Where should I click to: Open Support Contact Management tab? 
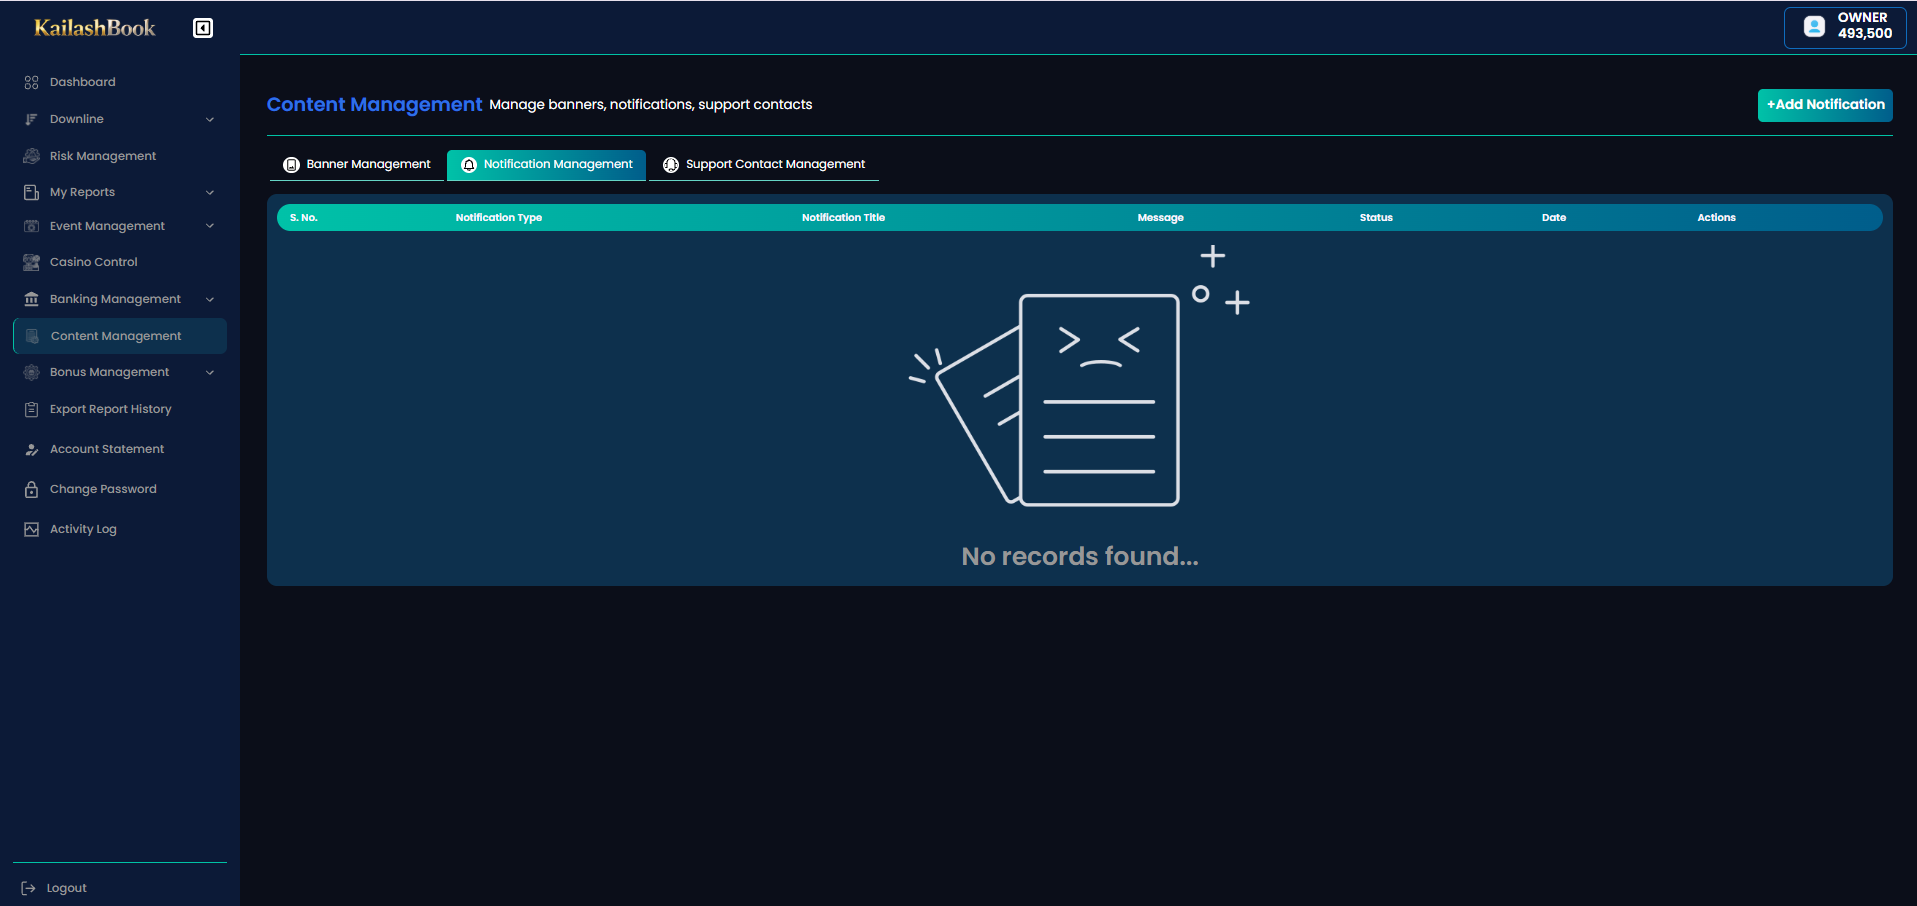tap(764, 165)
